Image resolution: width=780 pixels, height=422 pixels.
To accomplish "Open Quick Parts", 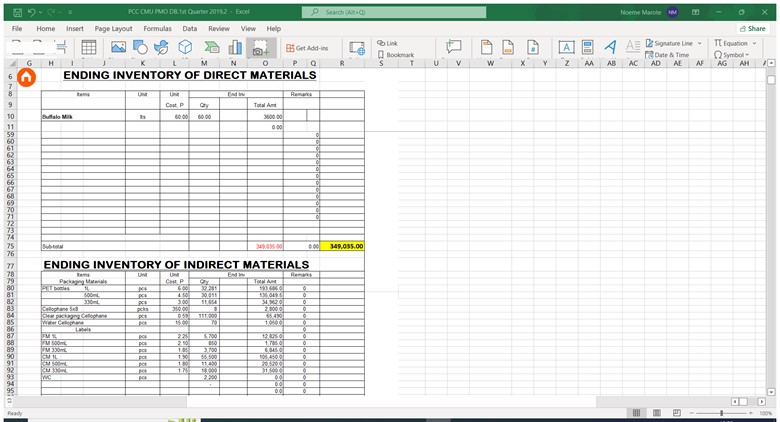I will [x=587, y=47].
